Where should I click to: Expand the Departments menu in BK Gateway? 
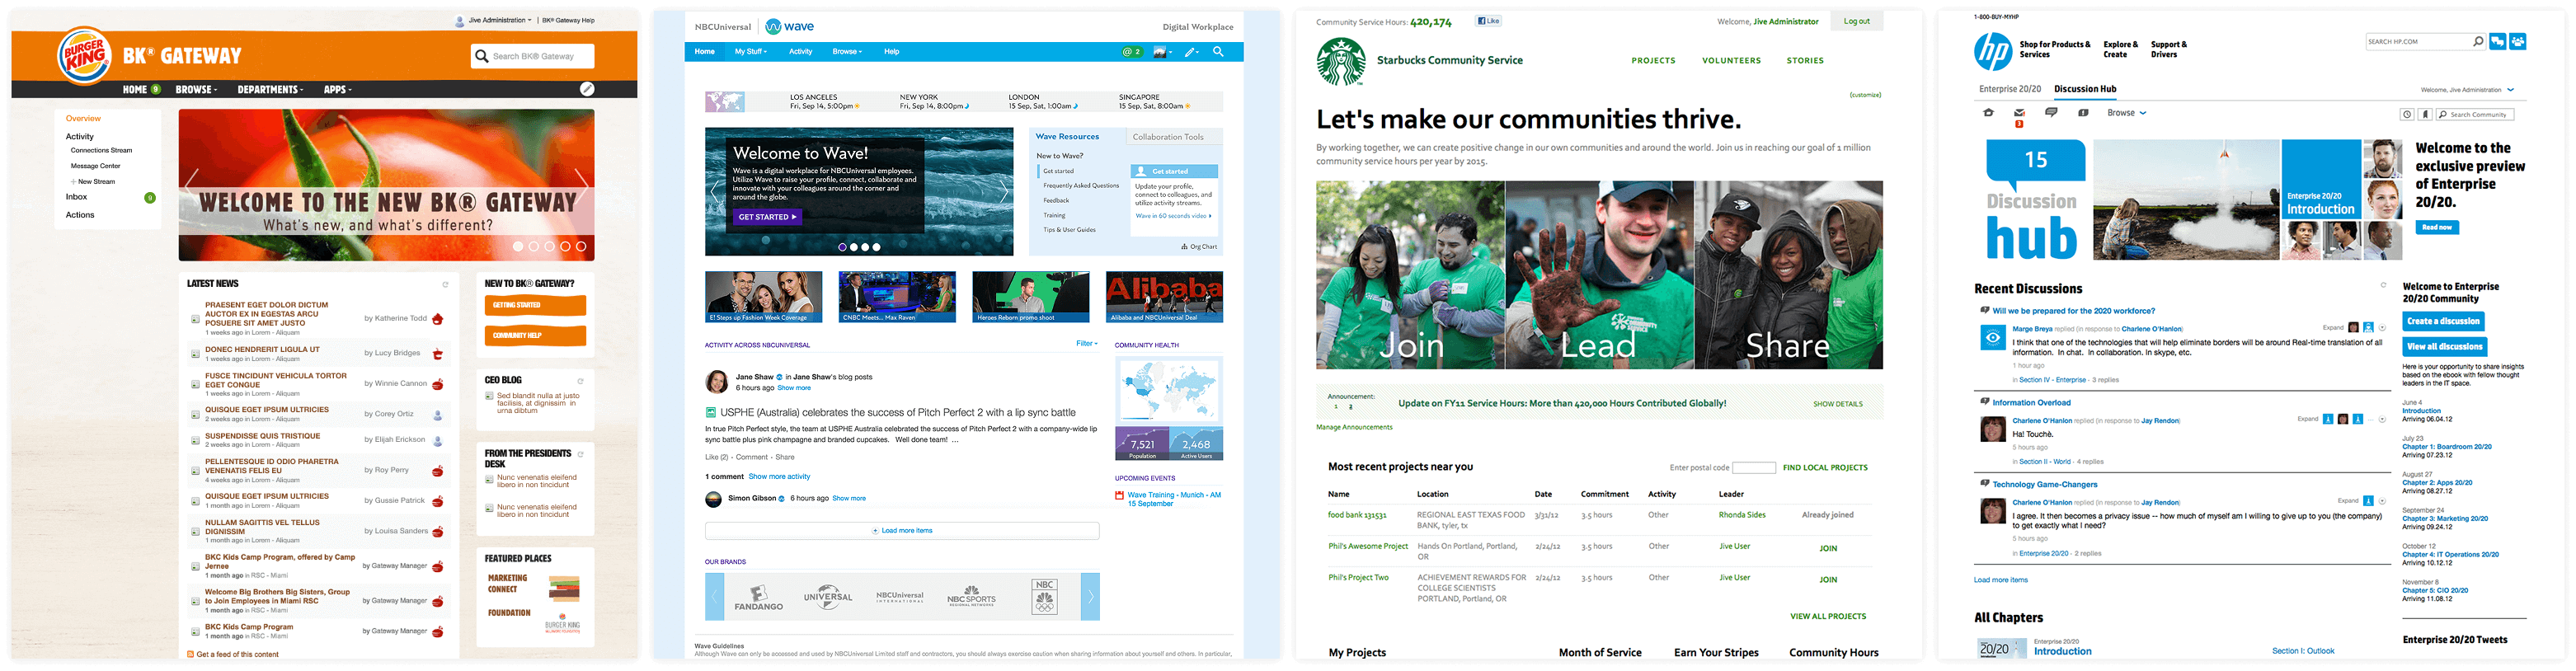pyautogui.click(x=270, y=90)
